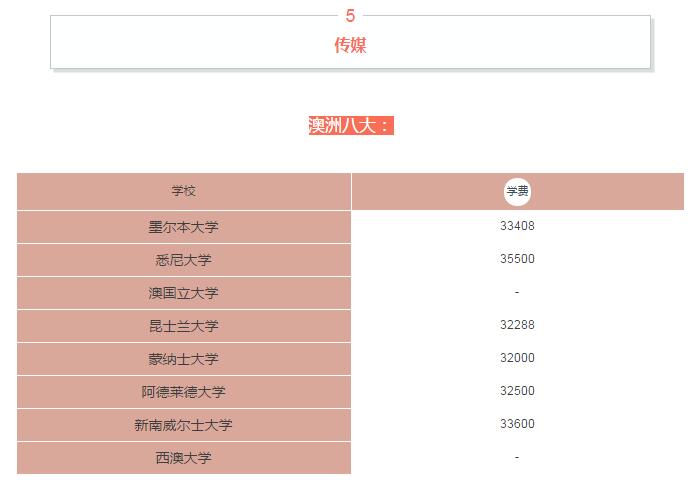Viewport: 700px width, 485px height.
Task: Select the 澳国立大学 cell
Action: [184, 293]
